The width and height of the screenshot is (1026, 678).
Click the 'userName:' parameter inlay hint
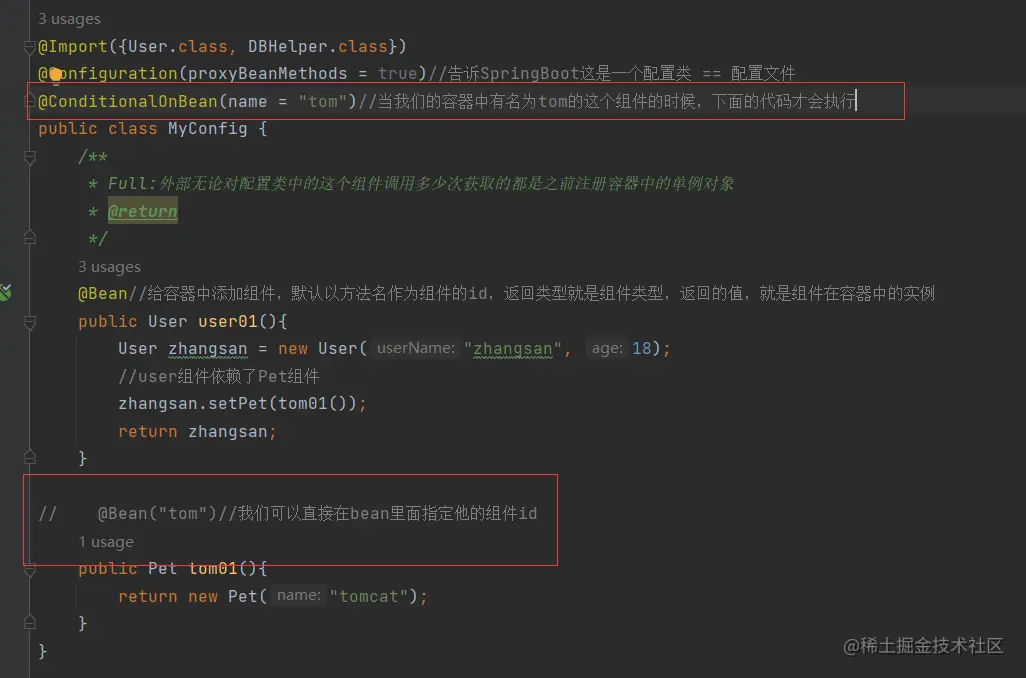click(x=416, y=348)
